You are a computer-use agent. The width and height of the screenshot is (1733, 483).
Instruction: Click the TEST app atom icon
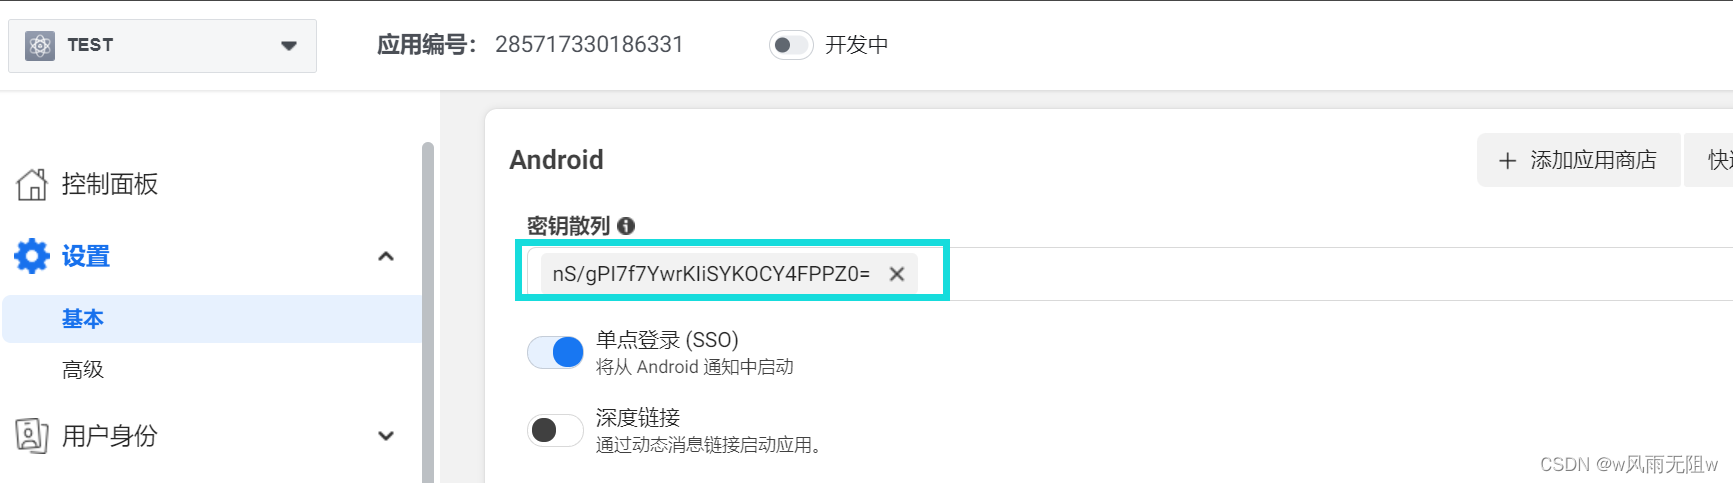pos(40,45)
